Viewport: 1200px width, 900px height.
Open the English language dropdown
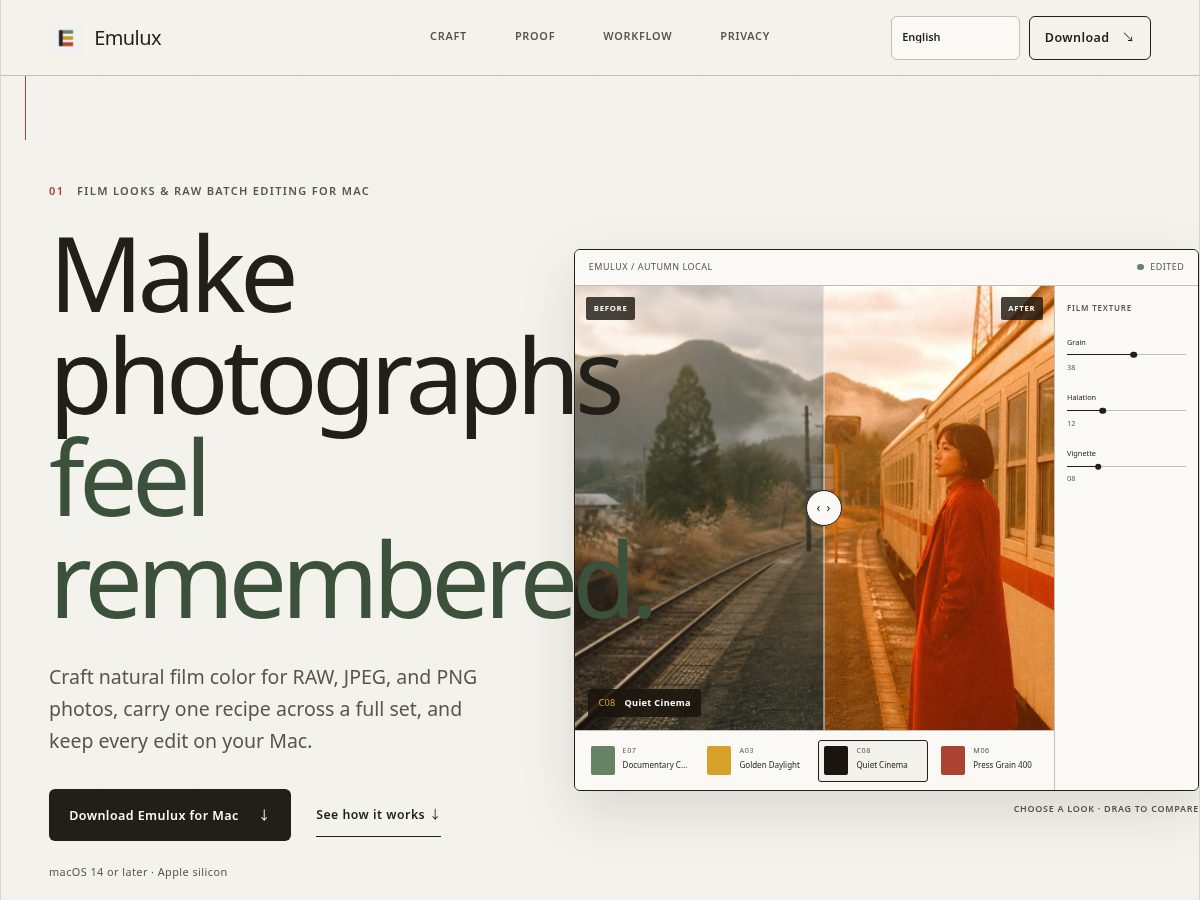pos(955,38)
